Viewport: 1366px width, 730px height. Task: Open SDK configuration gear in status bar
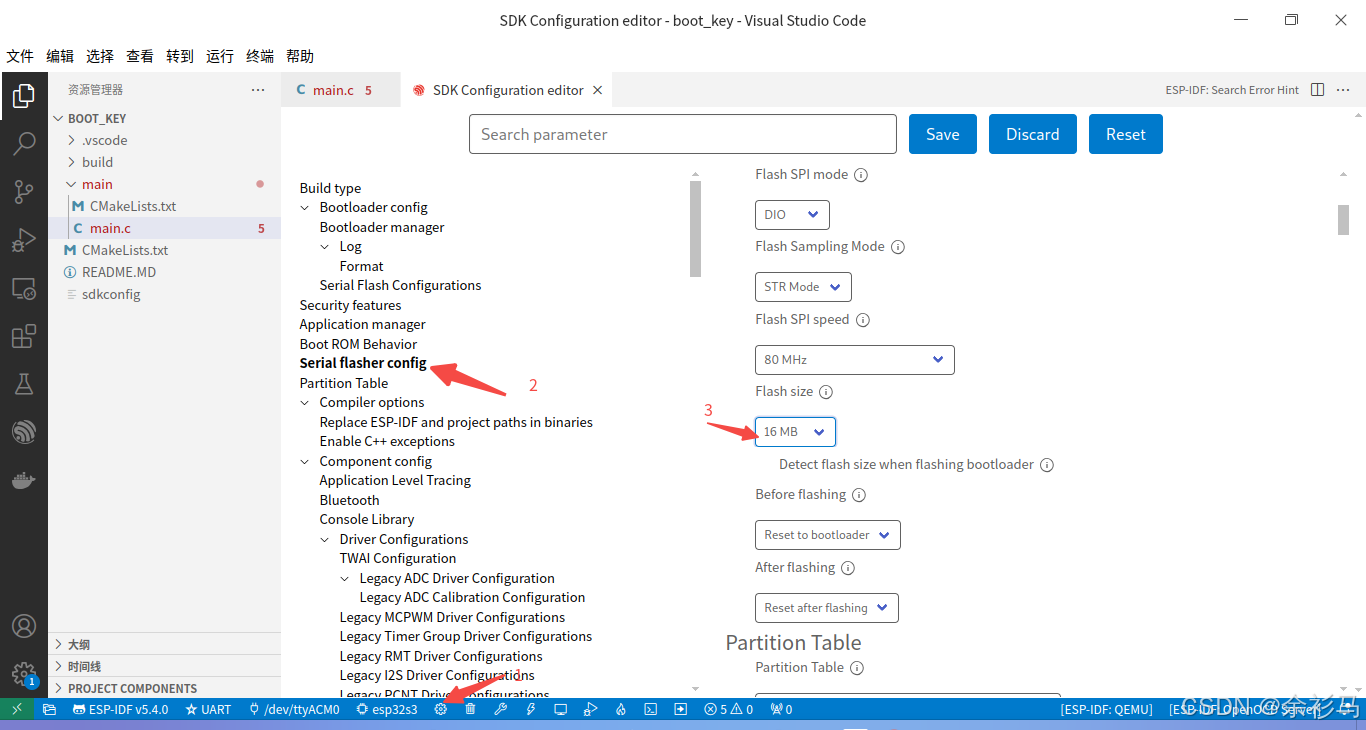point(440,709)
